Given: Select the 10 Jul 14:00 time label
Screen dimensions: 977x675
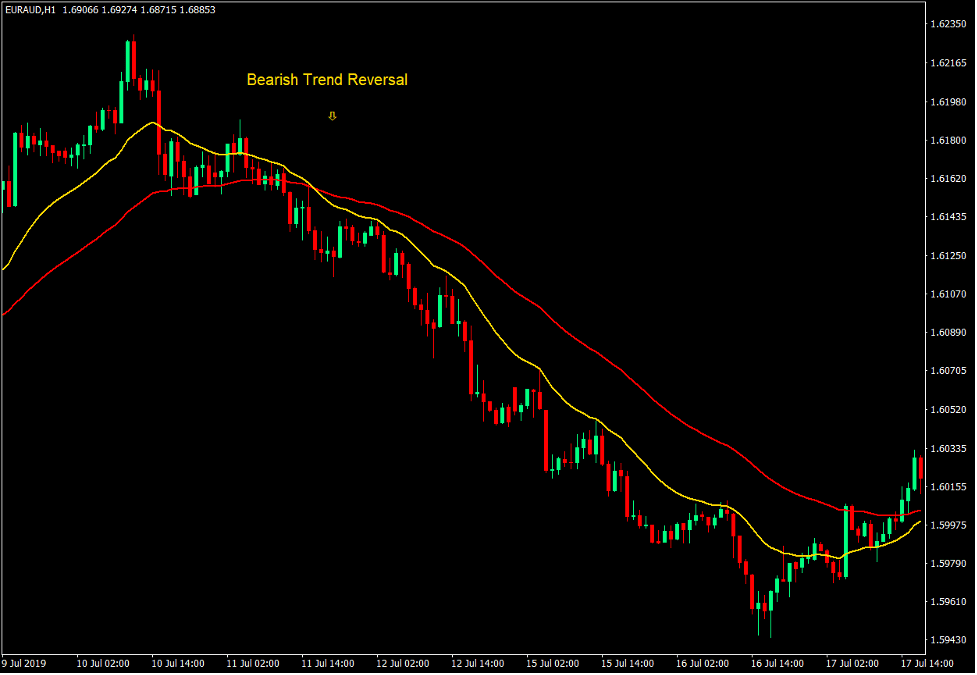Looking at the screenshot, I should click(178, 663).
